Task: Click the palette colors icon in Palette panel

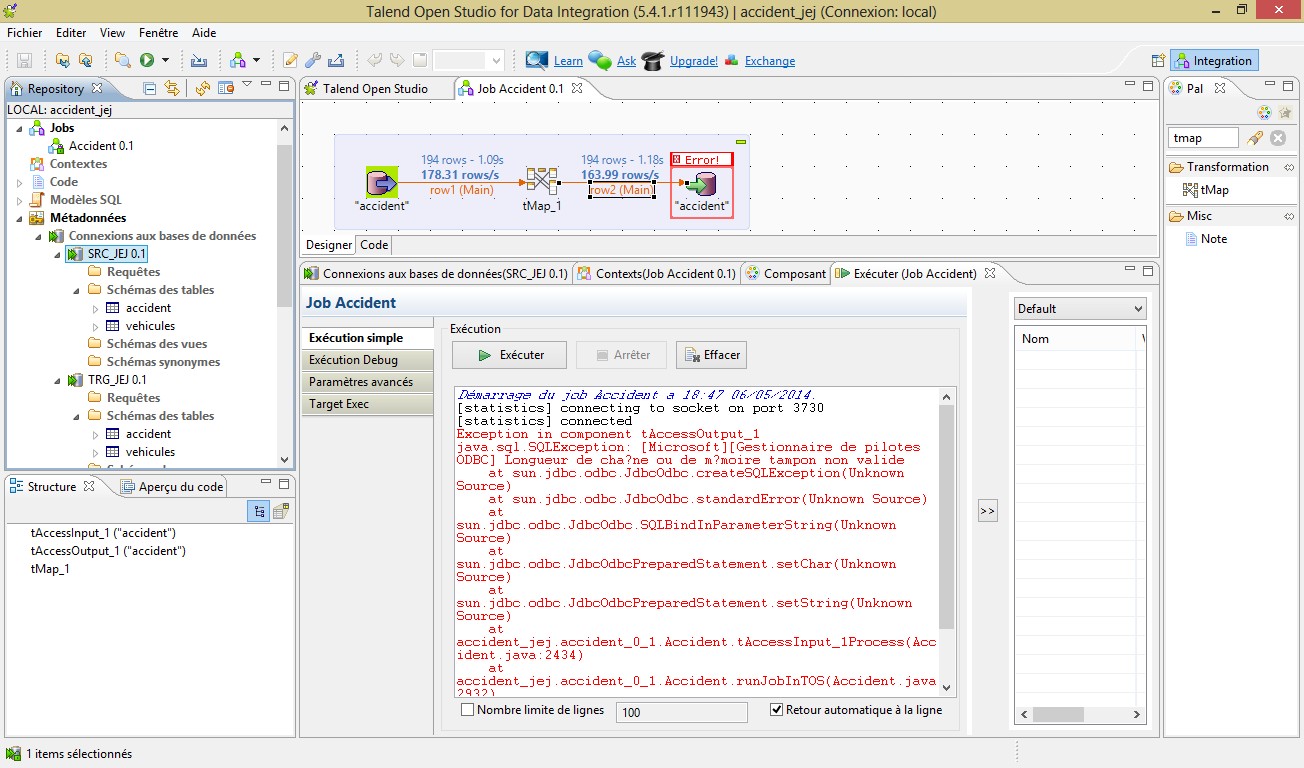Action: [1264, 113]
